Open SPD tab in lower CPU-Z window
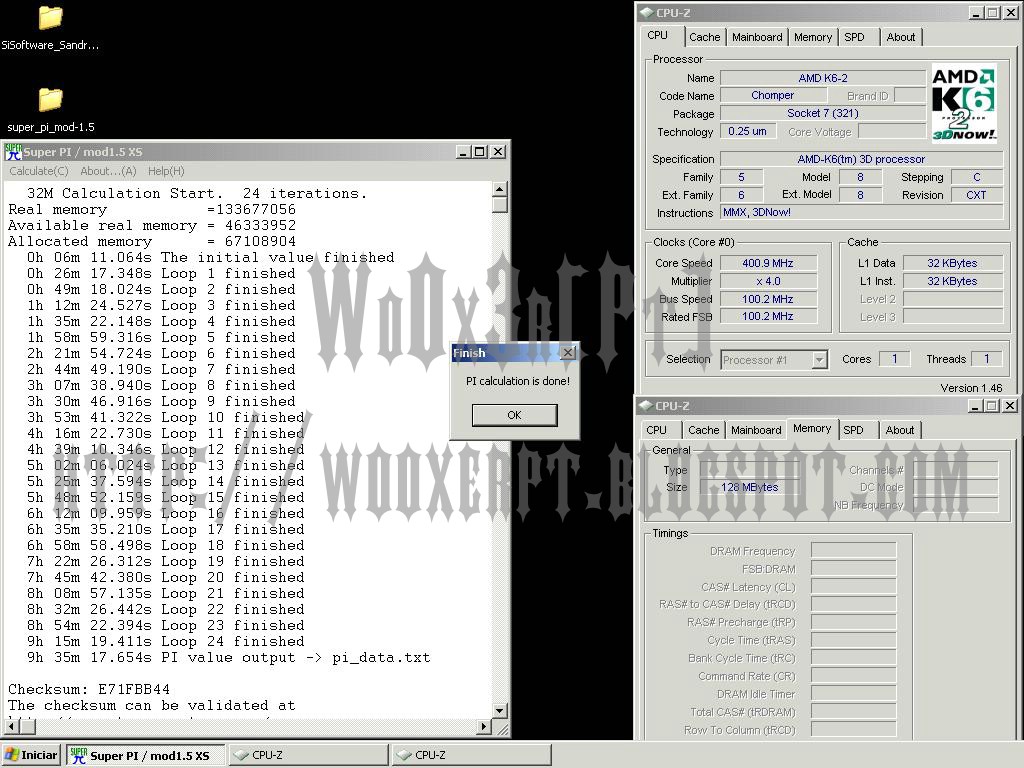1024x768 pixels. point(854,430)
